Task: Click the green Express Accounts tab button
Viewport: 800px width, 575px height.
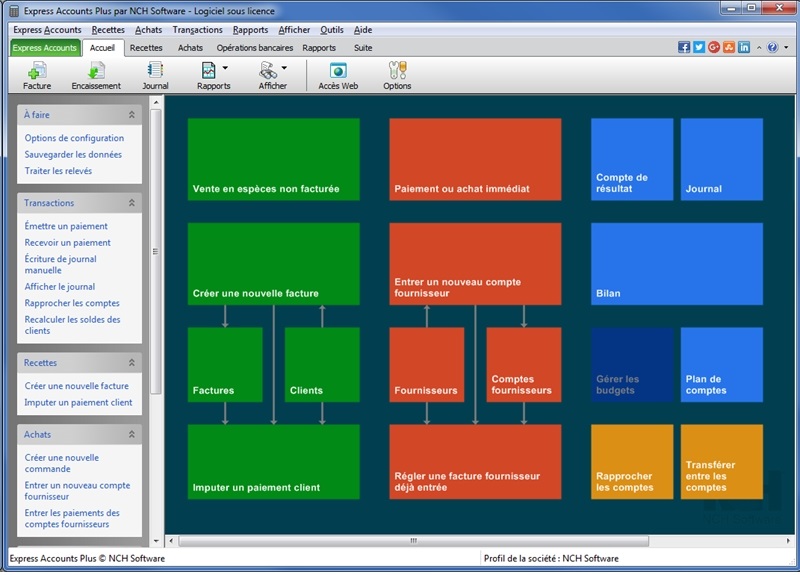Action: pos(44,48)
